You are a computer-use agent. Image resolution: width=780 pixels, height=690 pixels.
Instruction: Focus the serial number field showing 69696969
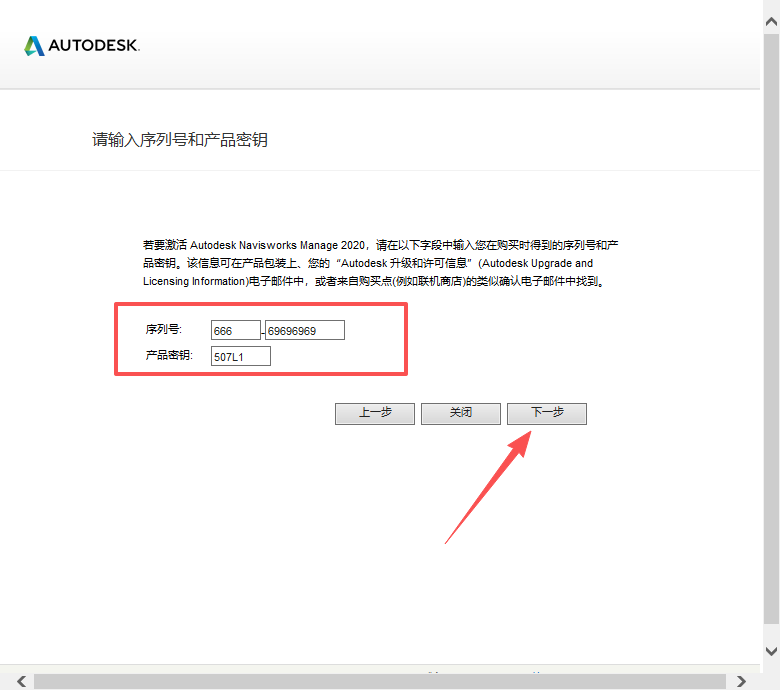click(304, 330)
